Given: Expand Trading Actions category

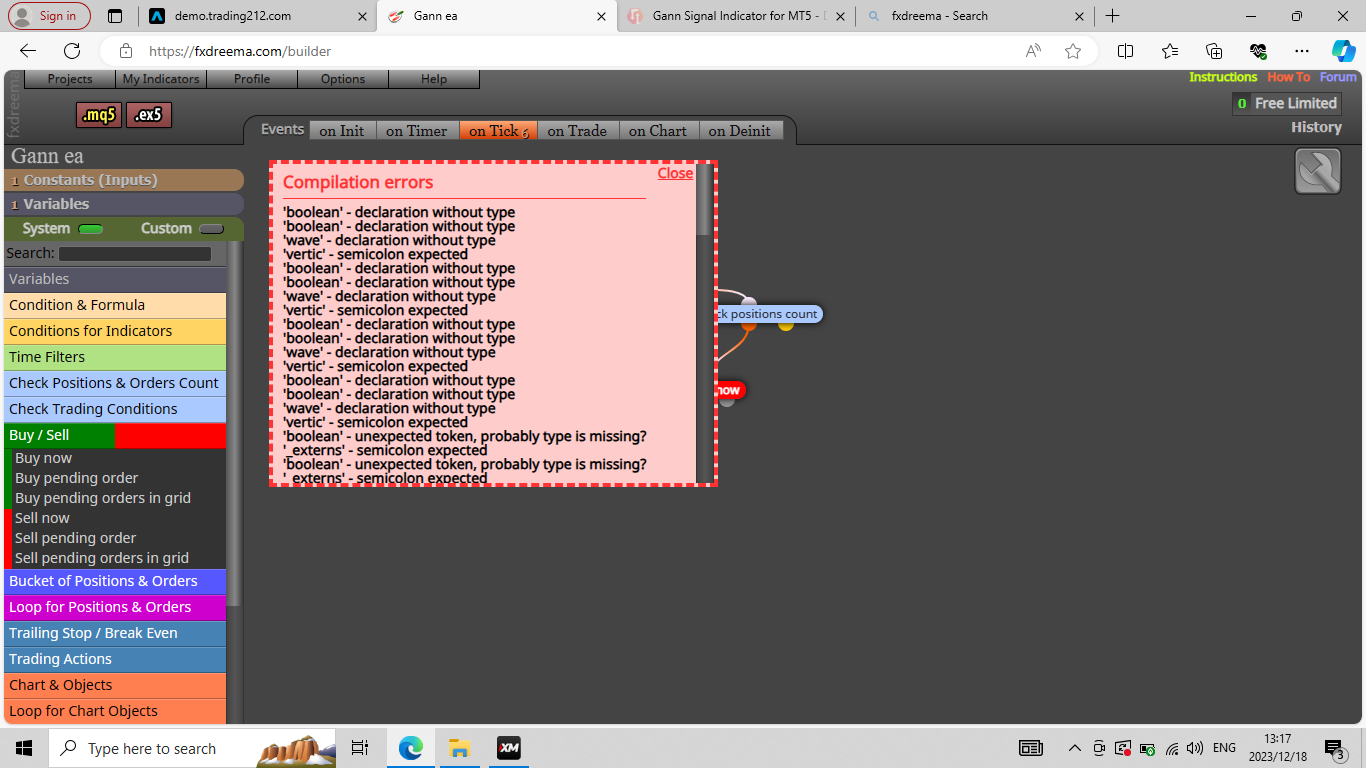Looking at the screenshot, I should click(x=115, y=659).
